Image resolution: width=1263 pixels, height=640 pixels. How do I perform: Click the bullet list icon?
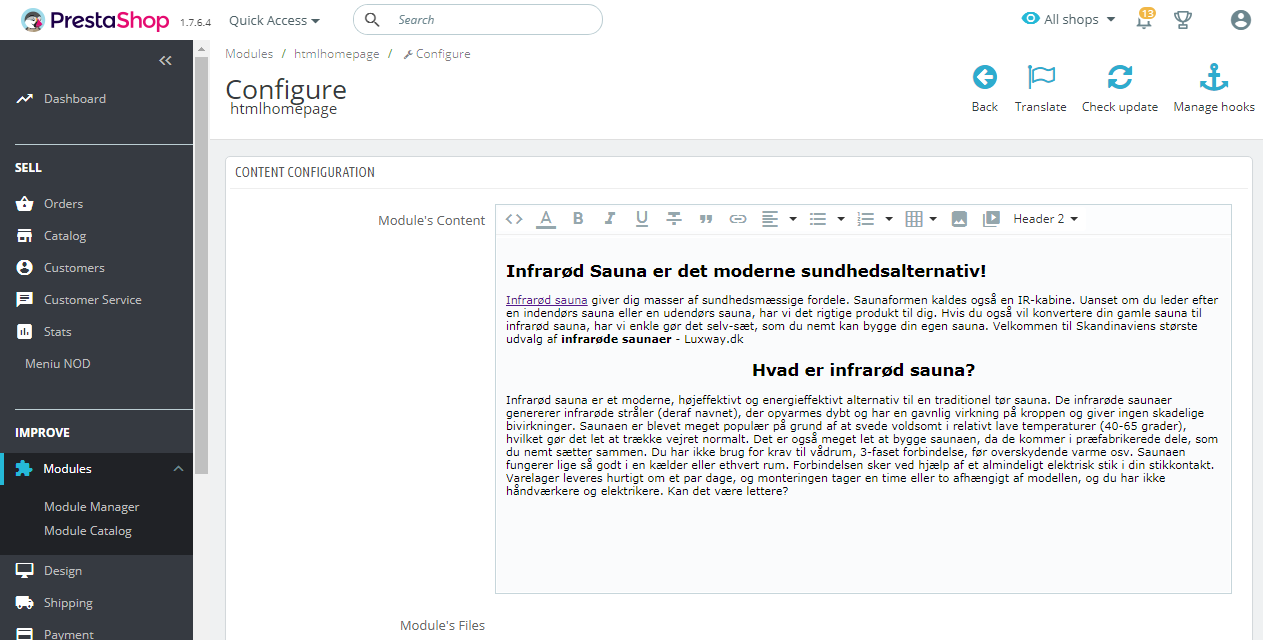(818, 219)
